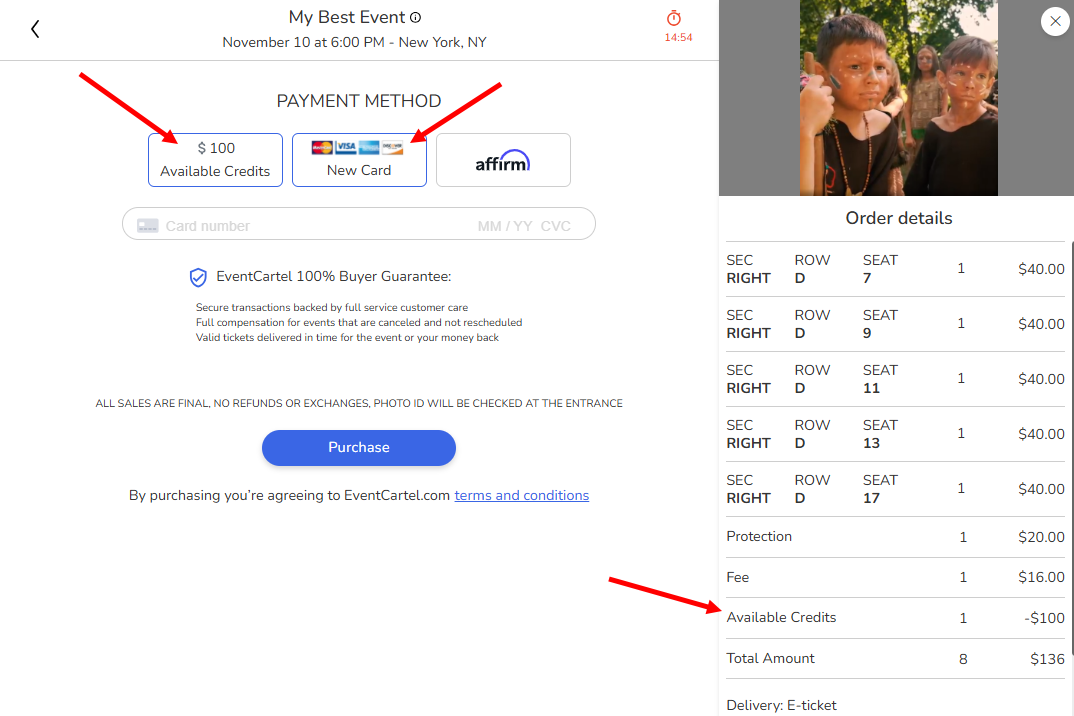Click the card brand logos on New Card

point(357,148)
